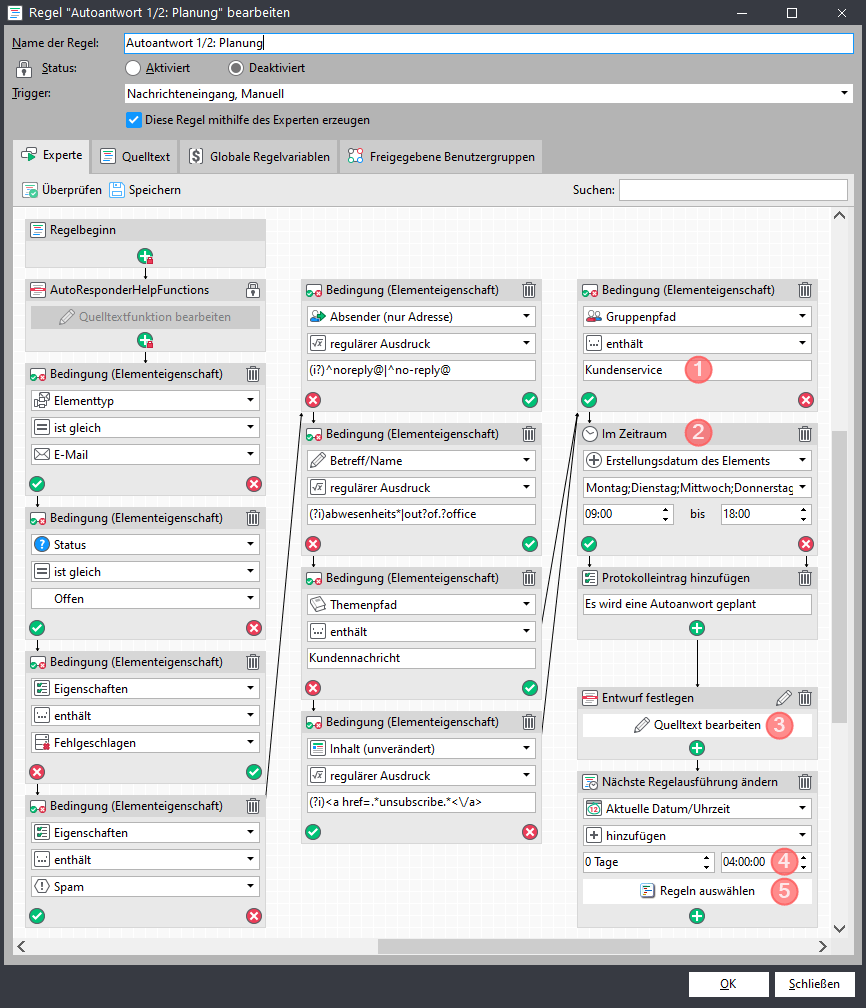
Task: Open the hinzufügen operation dropdown
Action: (x=697, y=835)
